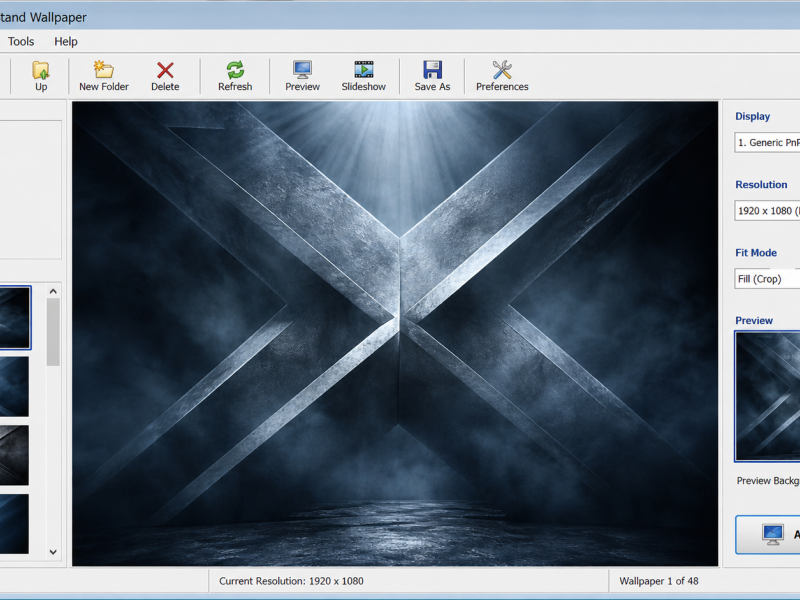Click the thumbnail list scroll down arrow
The width and height of the screenshot is (800, 600).
[x=53, y=552]
